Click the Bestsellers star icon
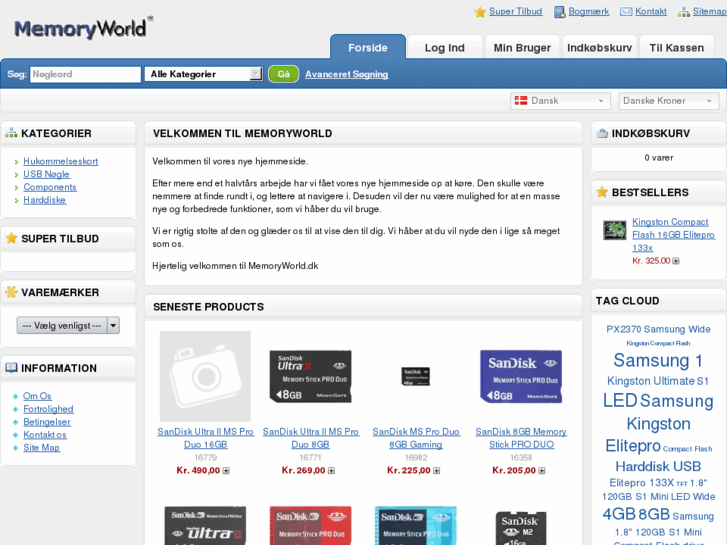Viewport: 727px width, 545px height. pyautogui.click(x=602, y=192)
